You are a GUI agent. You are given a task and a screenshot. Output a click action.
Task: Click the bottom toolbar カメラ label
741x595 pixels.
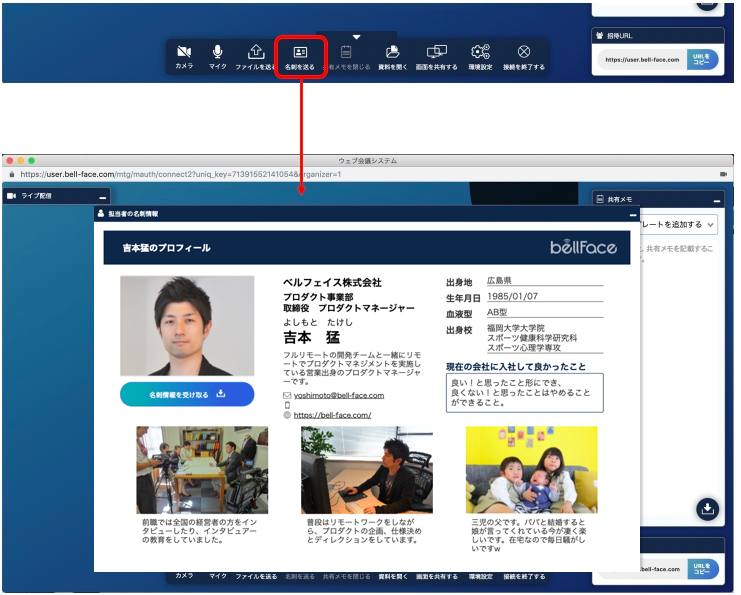(x=184, y=576)
